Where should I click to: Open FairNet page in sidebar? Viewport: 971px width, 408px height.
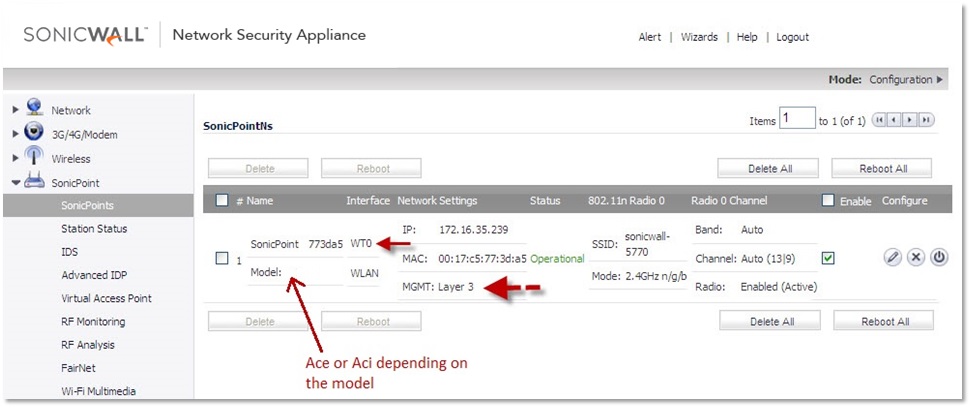(x=78, y=368)
